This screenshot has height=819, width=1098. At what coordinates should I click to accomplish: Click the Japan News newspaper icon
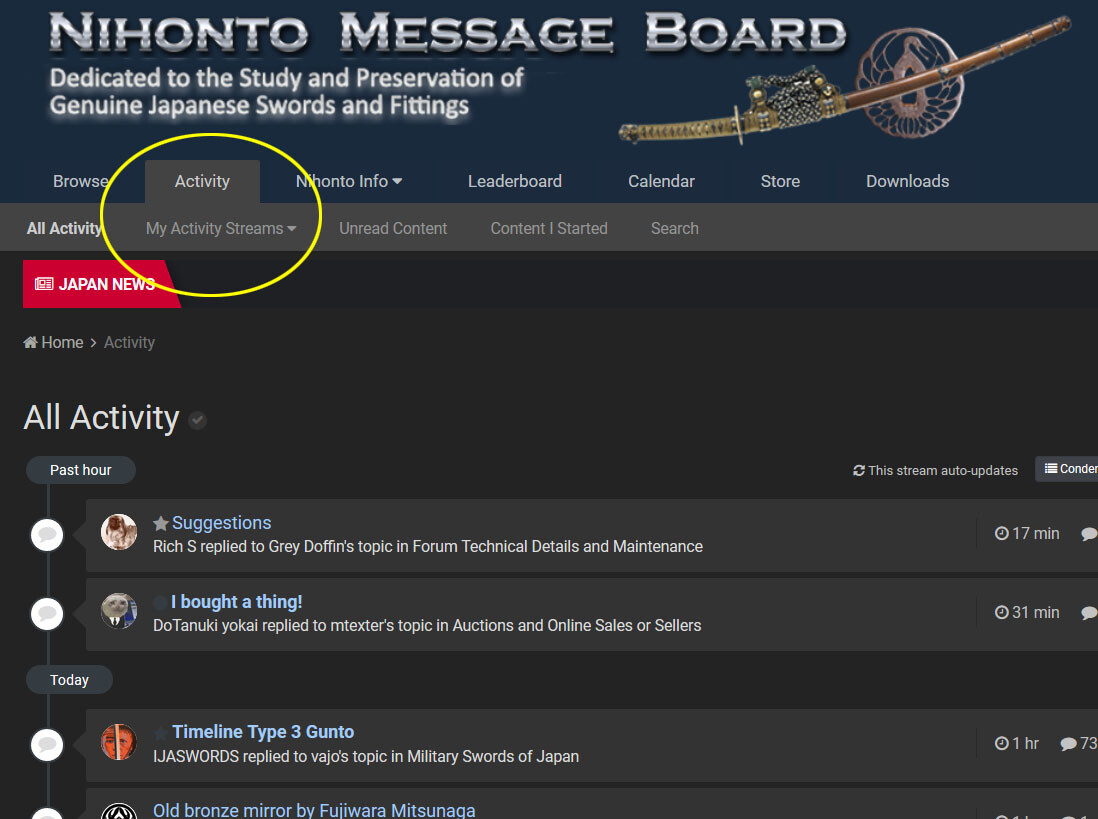(x=44, y=284)
